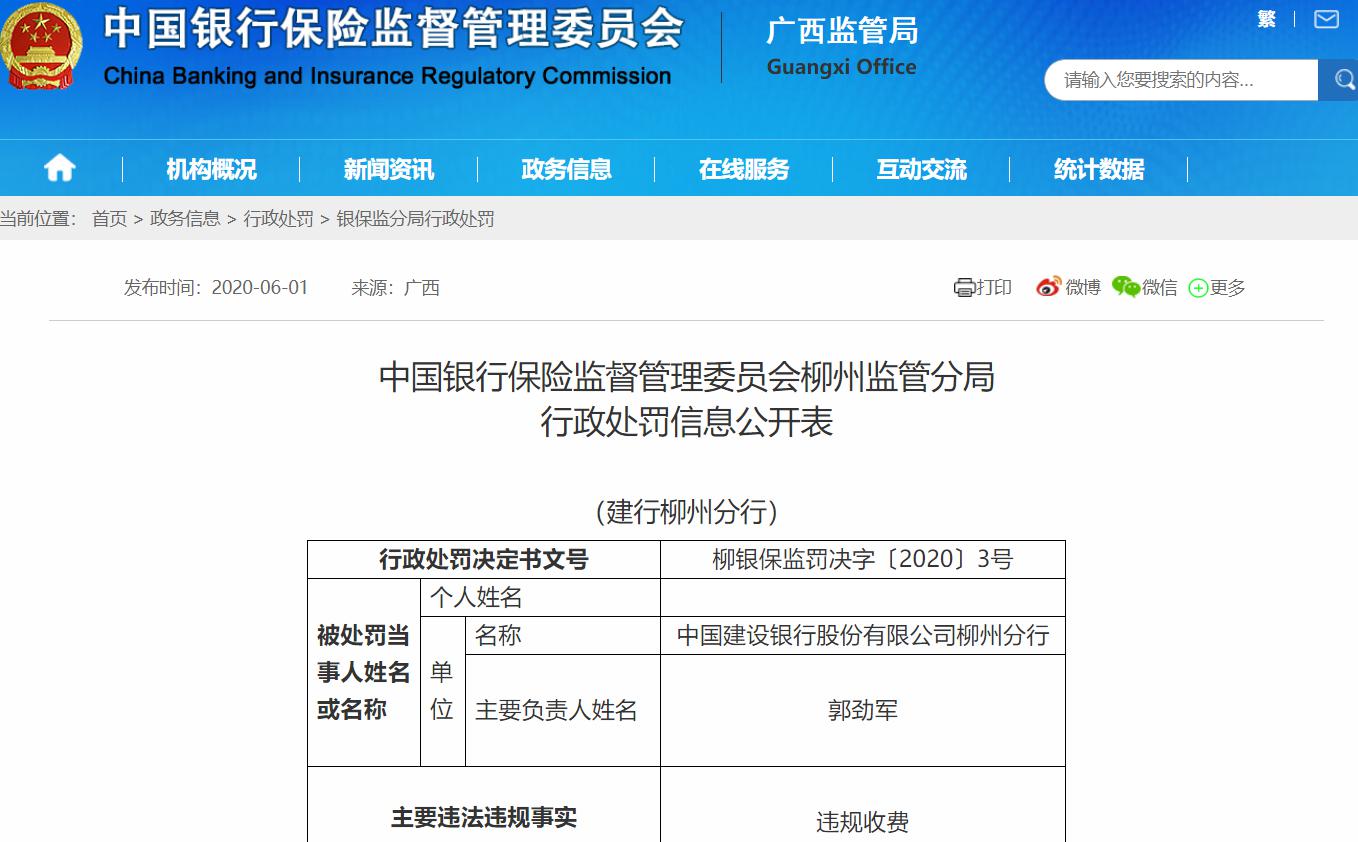Go to 首页 in breadcrumb
The width and height of the screenshot is (1358, 842).
[110, 219]
